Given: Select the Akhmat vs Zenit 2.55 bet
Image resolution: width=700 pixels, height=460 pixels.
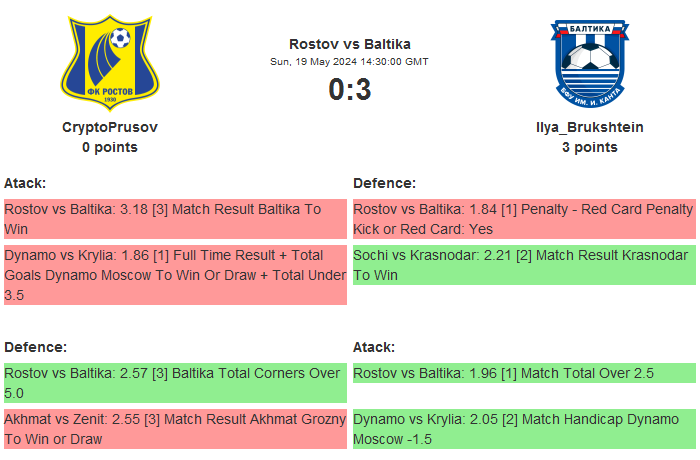Looking at the screenshot, I should click(175, 429).
